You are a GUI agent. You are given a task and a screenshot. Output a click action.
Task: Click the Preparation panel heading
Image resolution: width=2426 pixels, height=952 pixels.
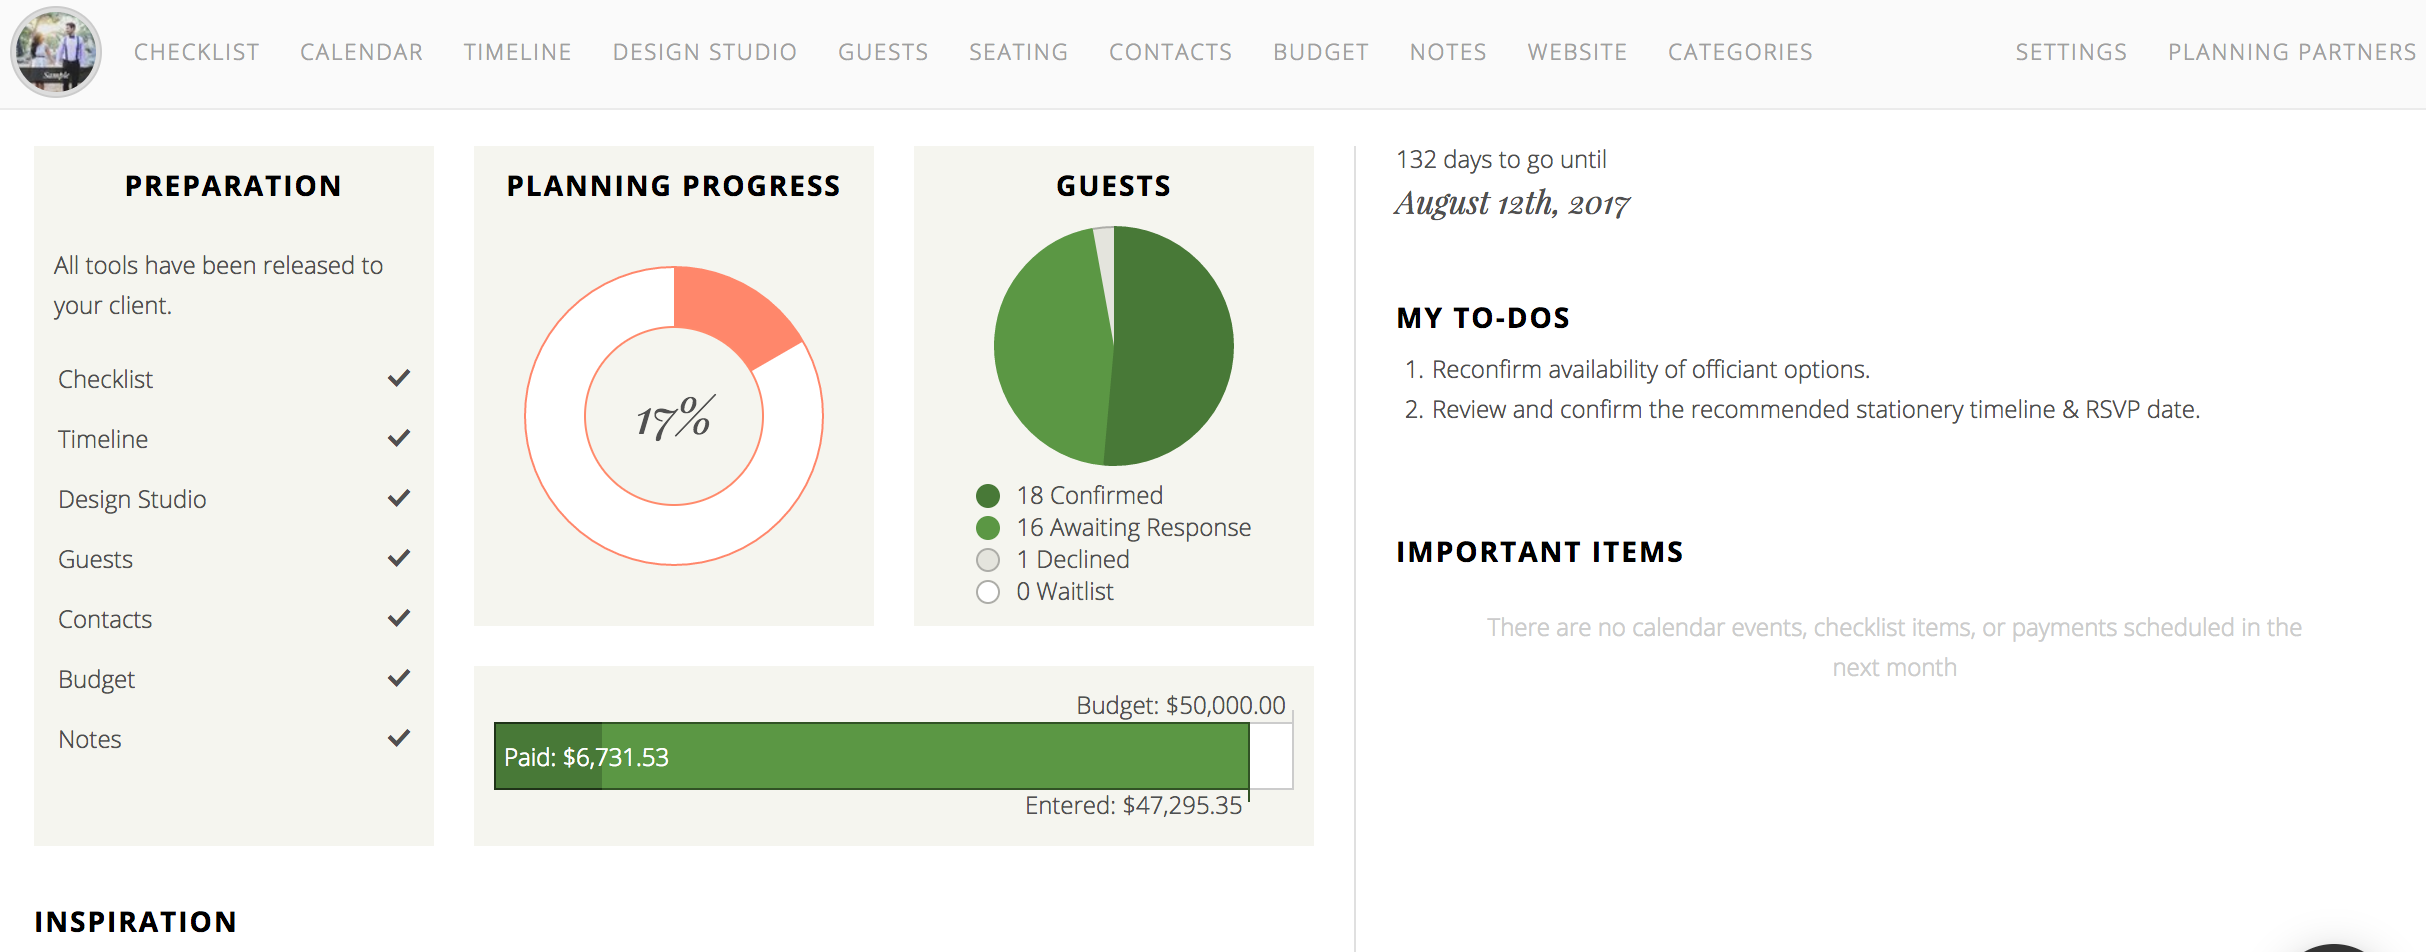234,186
